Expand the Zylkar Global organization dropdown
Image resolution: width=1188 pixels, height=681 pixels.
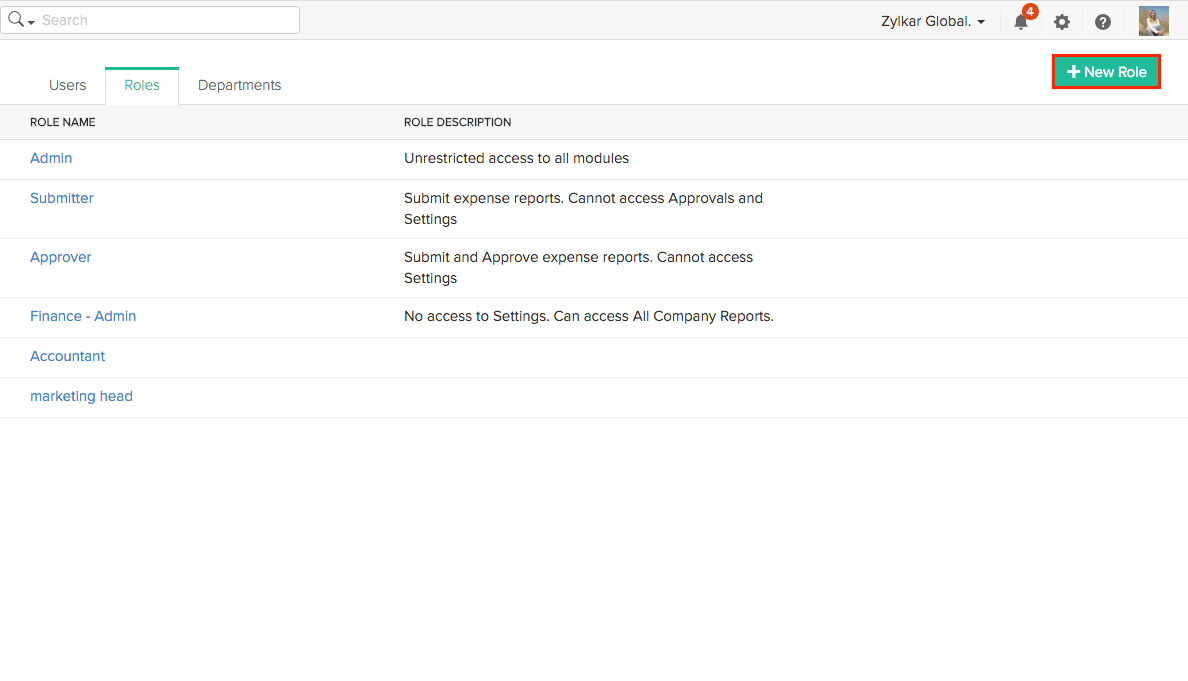(933, 21)
